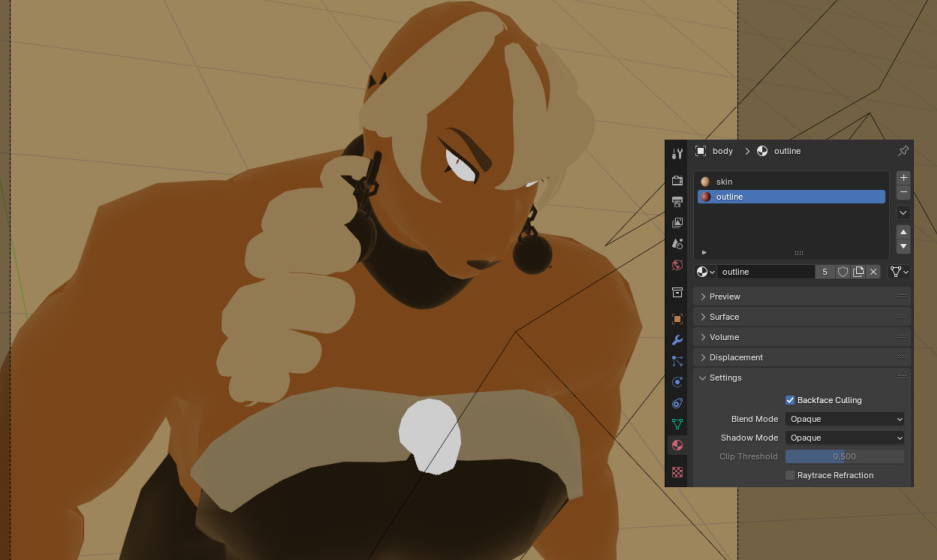Select the skin material slot
Screen dimensions: 937x560
point(791,181)
